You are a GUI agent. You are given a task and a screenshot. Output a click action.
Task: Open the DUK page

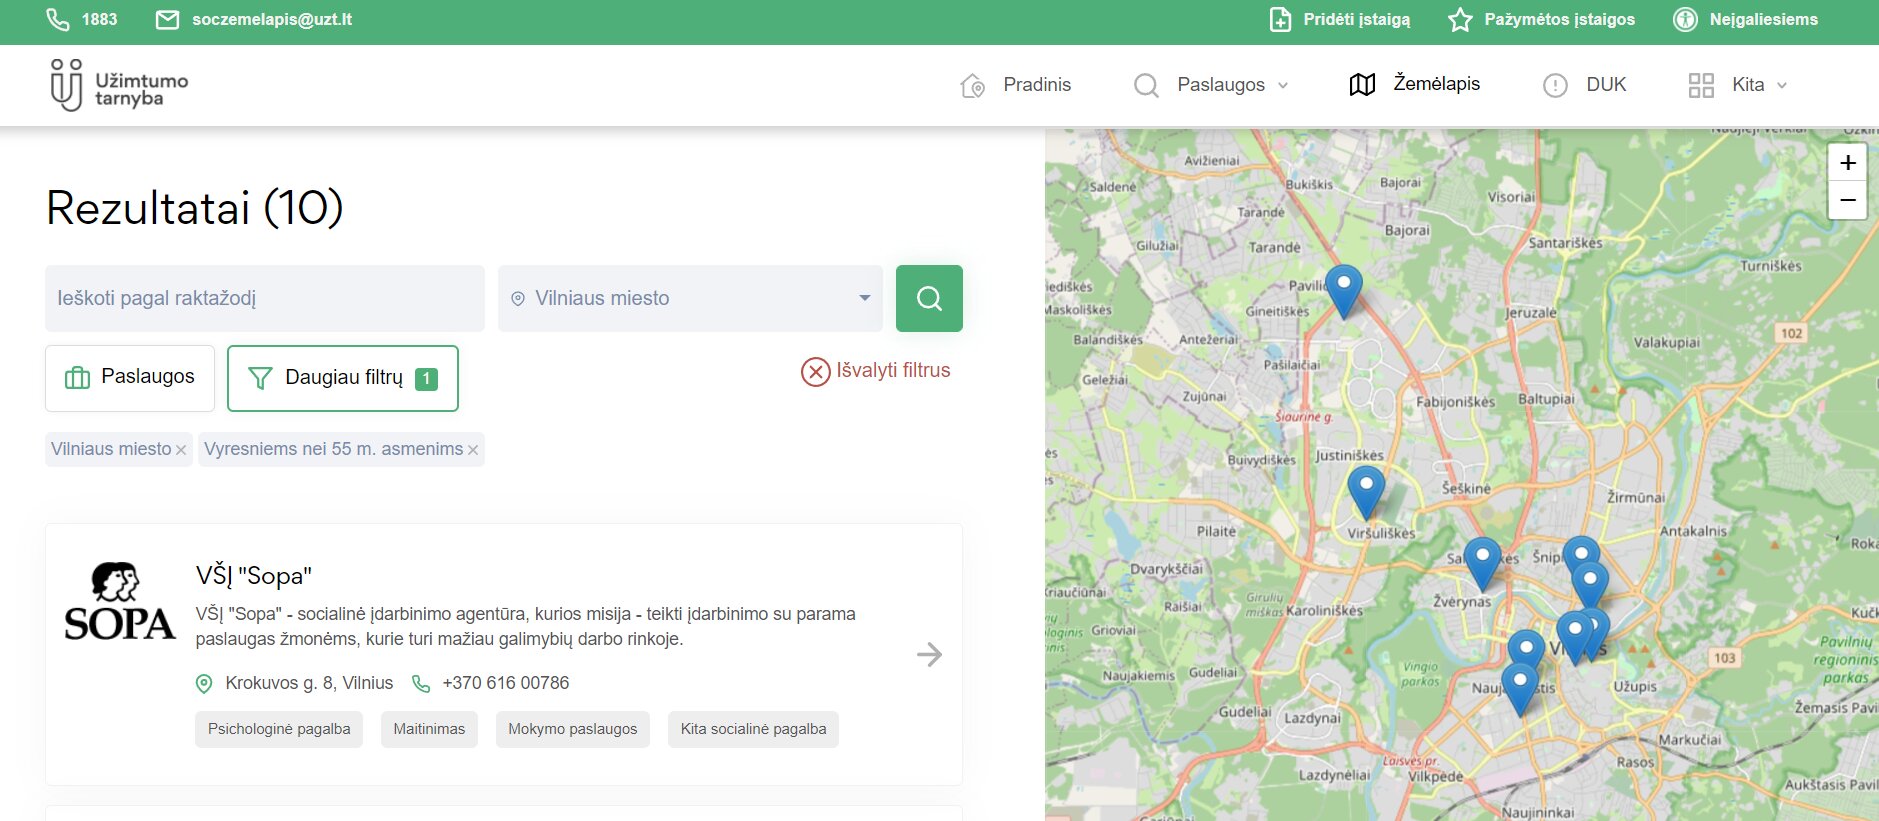[1585, 85]
